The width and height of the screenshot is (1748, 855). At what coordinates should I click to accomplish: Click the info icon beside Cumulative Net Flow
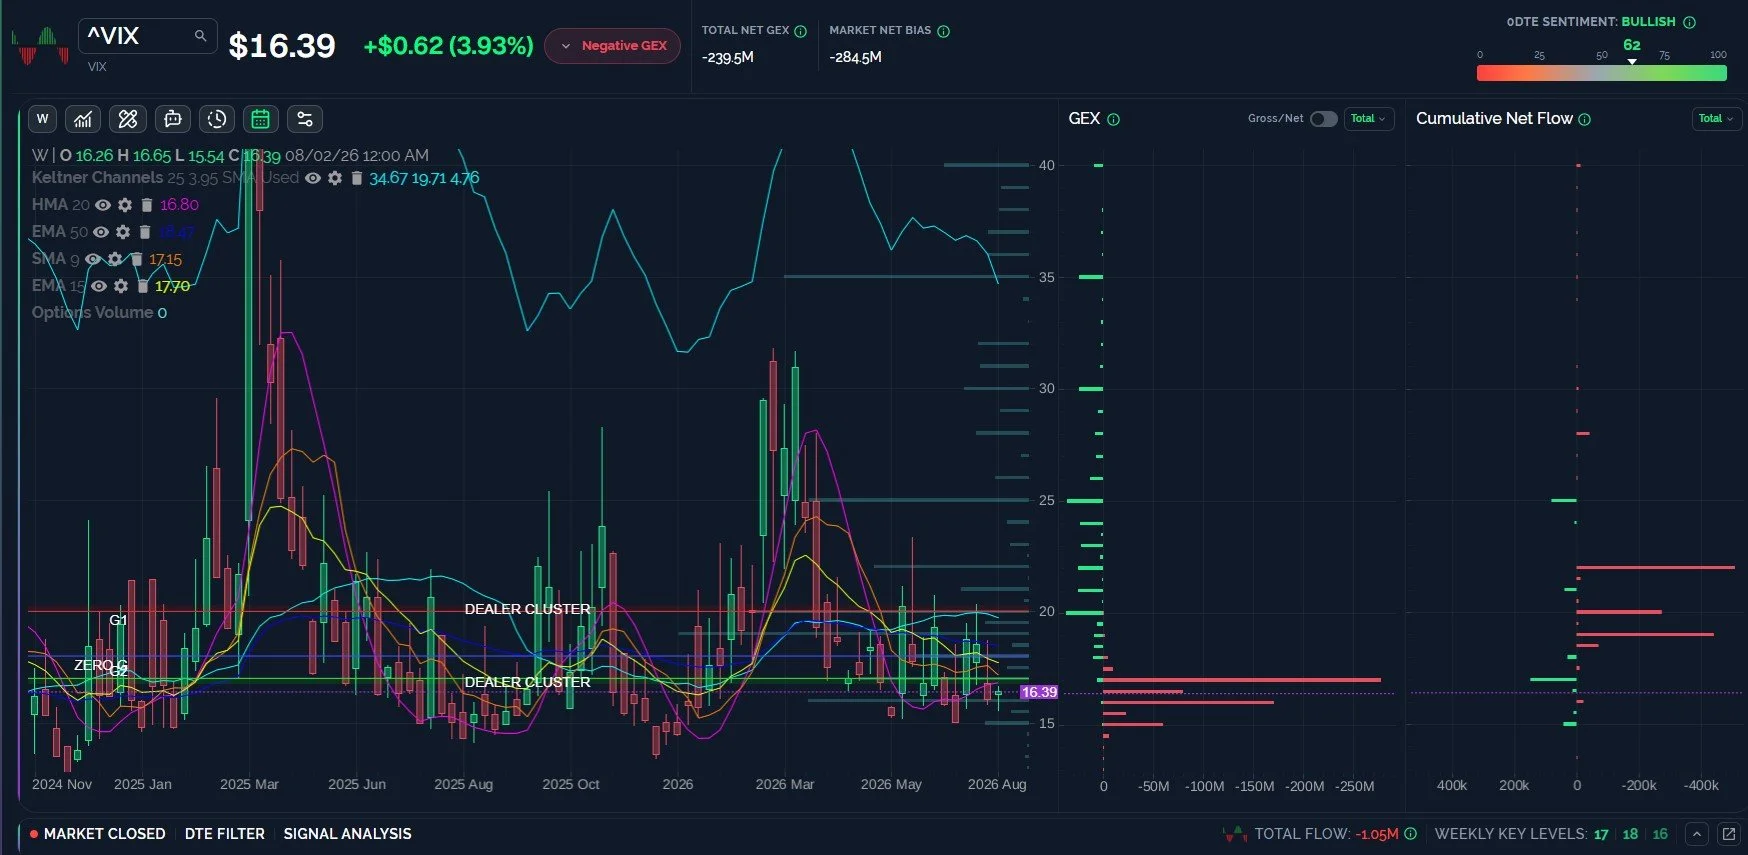[x=1584, y=119]
